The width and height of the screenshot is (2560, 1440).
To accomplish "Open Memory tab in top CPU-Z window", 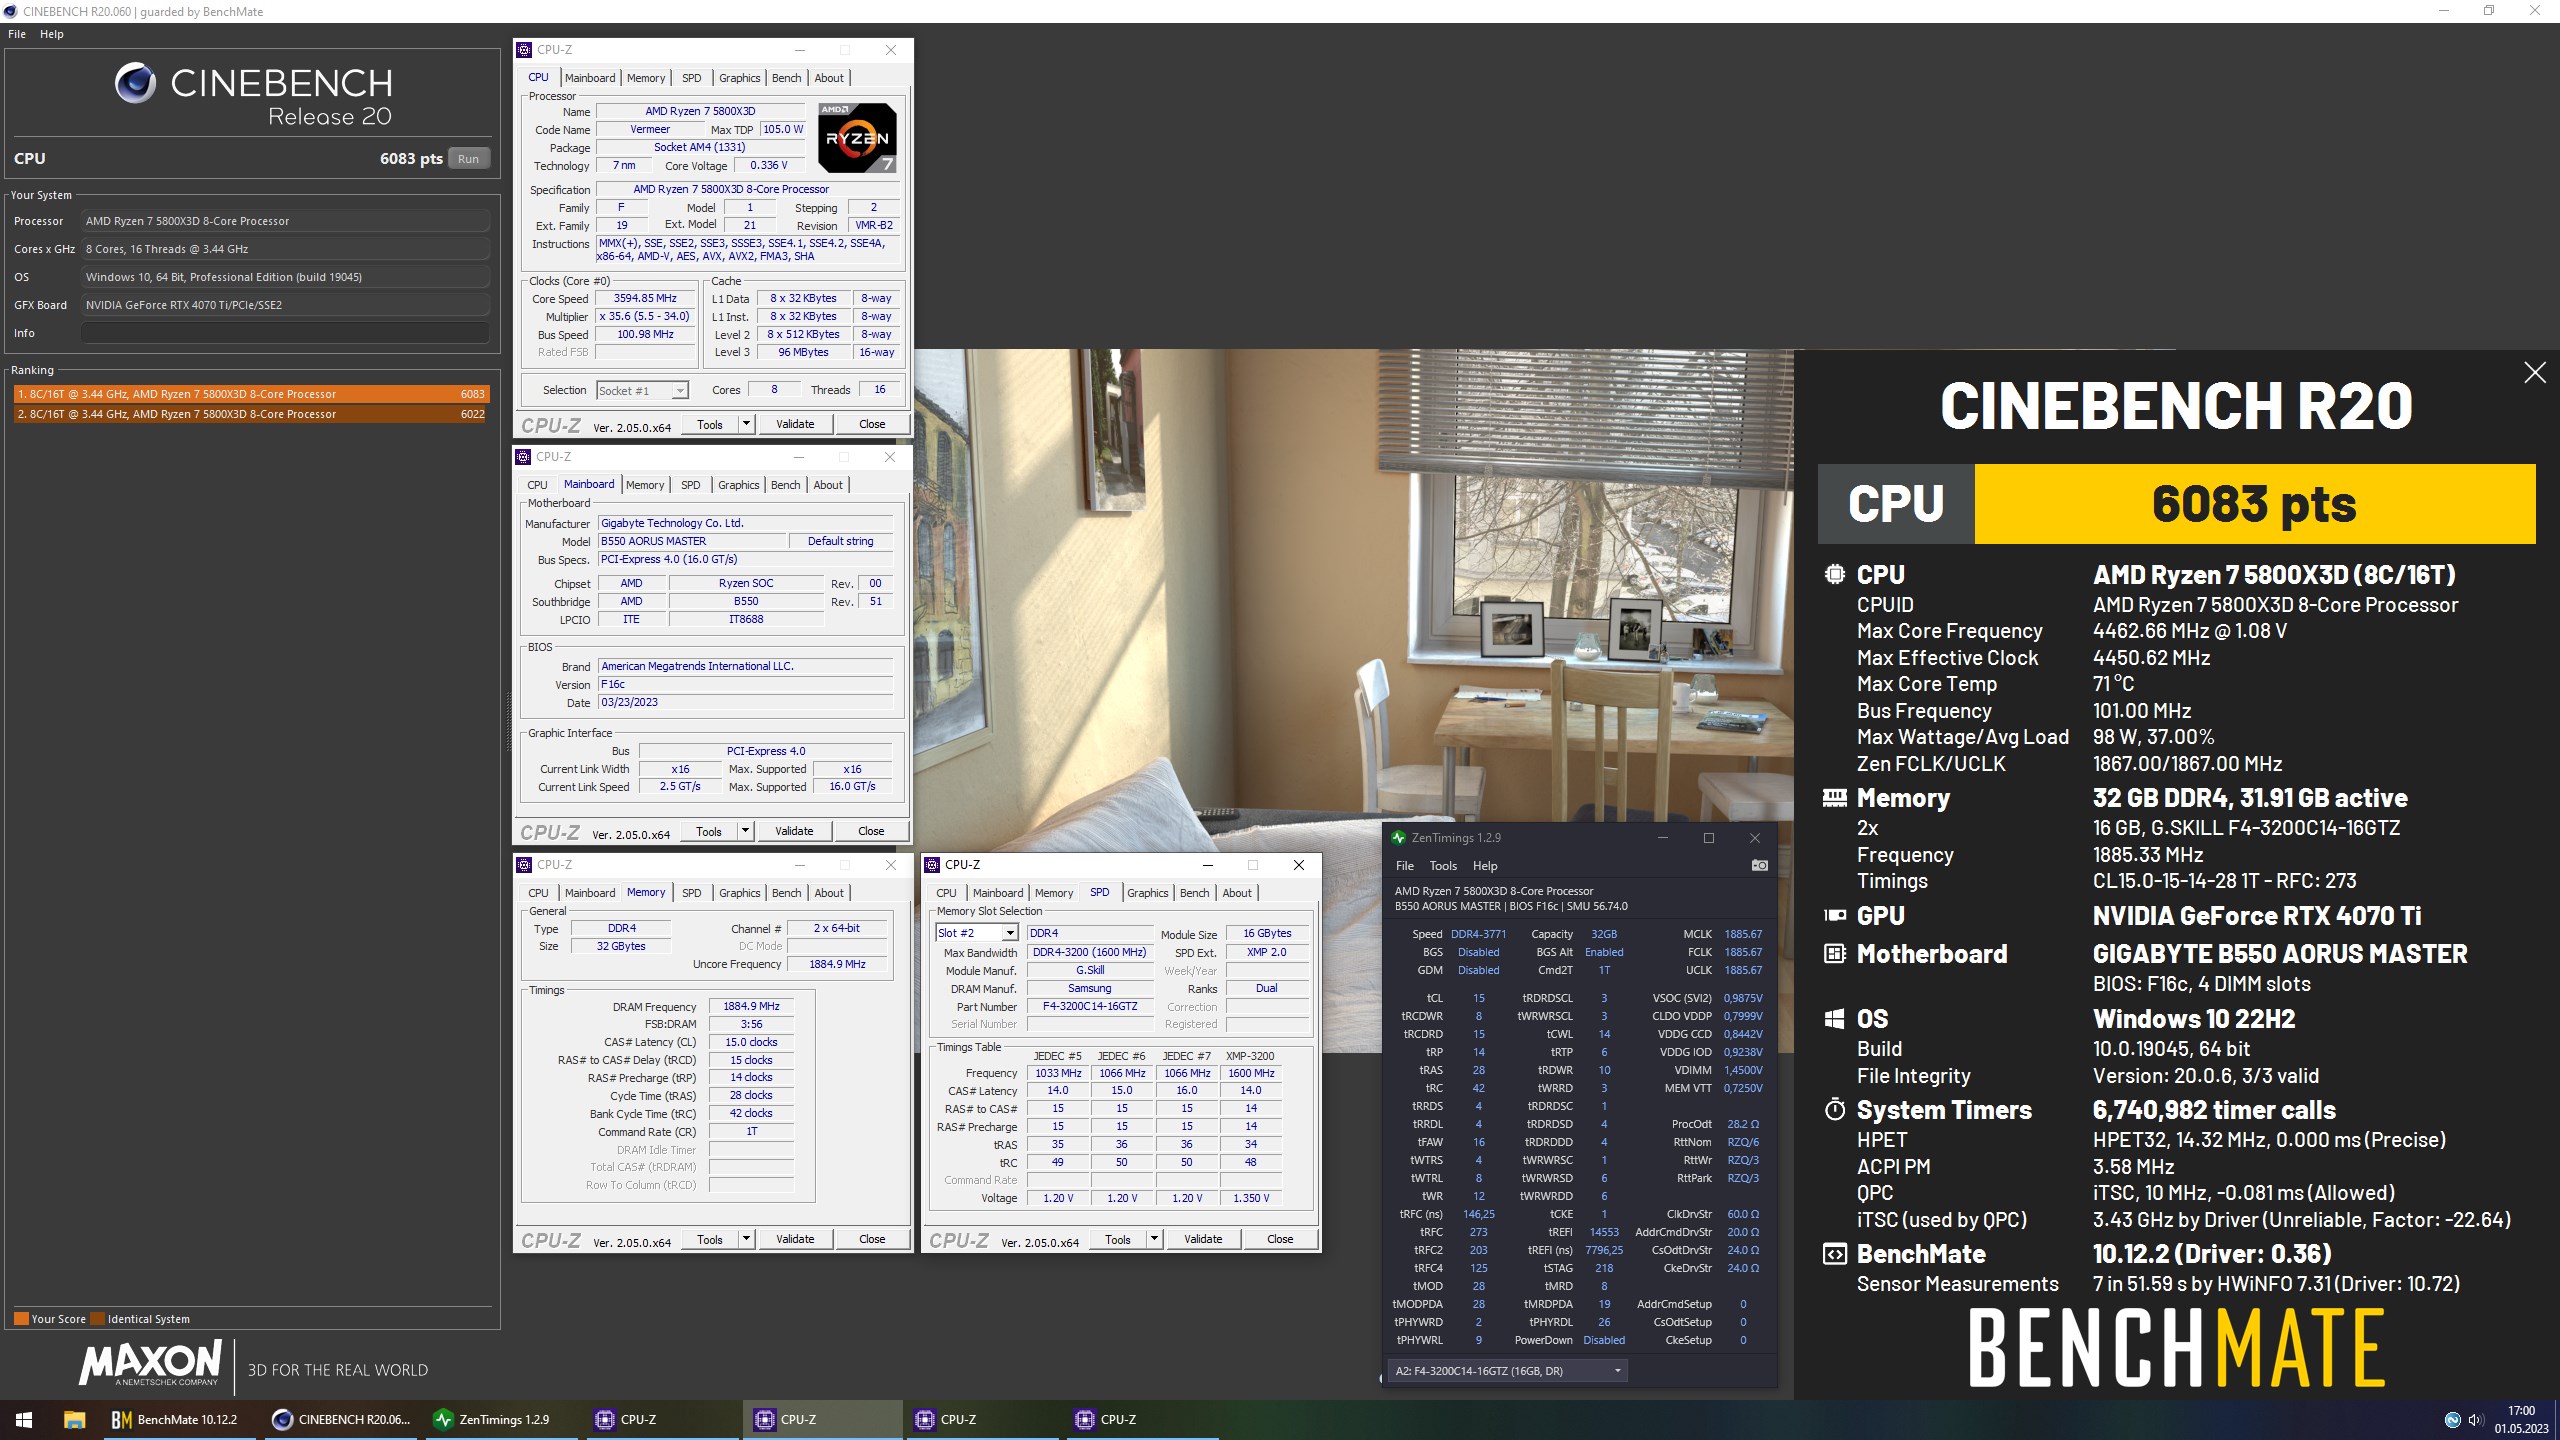I will [646, 78].
